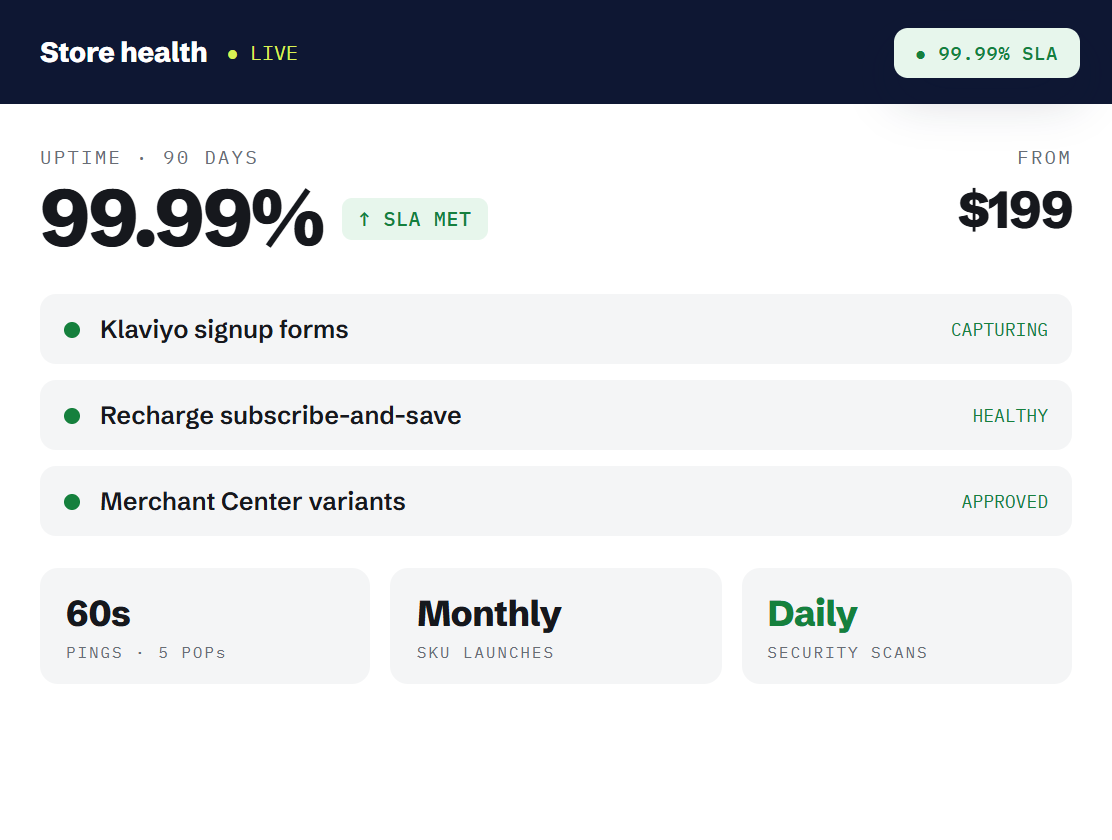The width and height of the screenshot is (1112, 840).
Task: Click the large 99.99% uptime figure
Action: click(x=182, y=218)
